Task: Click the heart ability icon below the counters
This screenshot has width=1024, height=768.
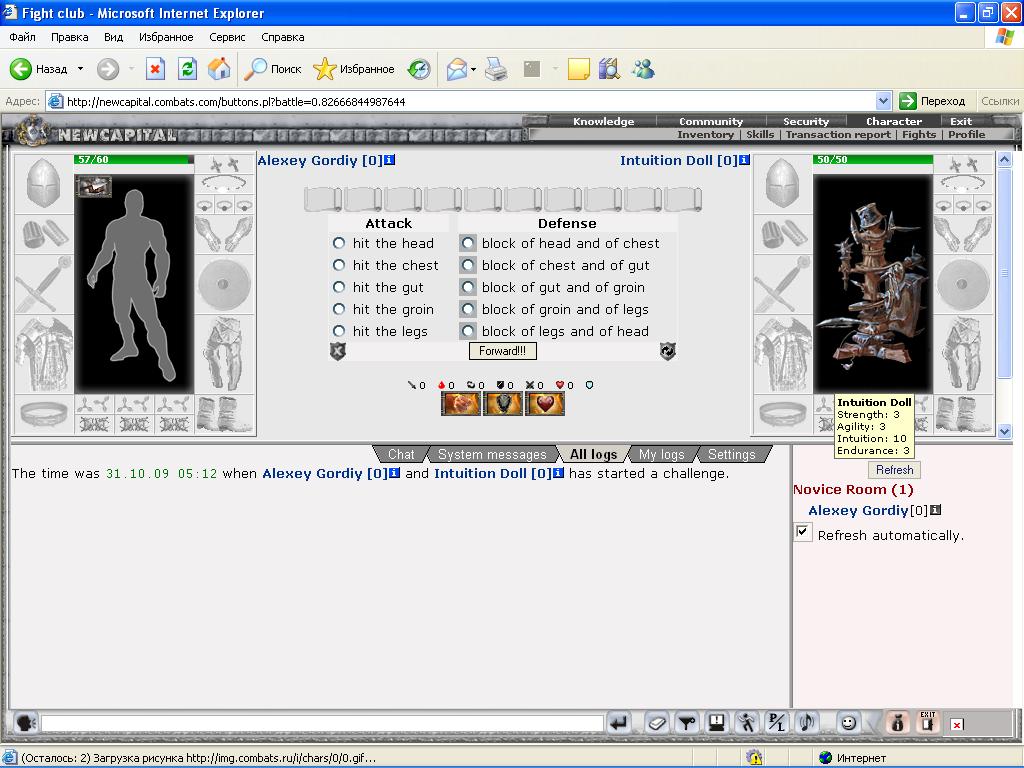Action: (x=545, y=404)
